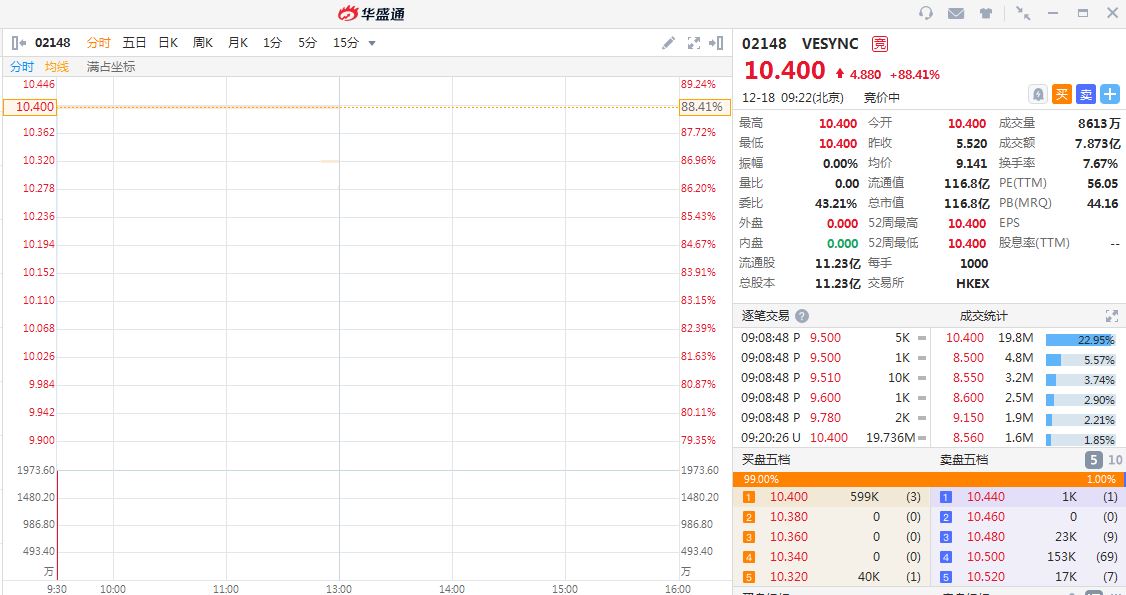1126x595 pixels.
Task: Open the mail messages icon
Action: tap(956, 13)
